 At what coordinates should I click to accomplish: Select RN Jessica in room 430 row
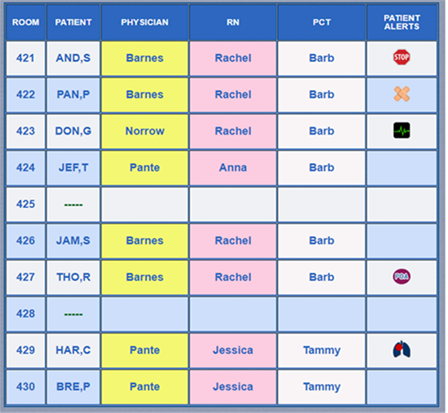click(x=233, y=387)
